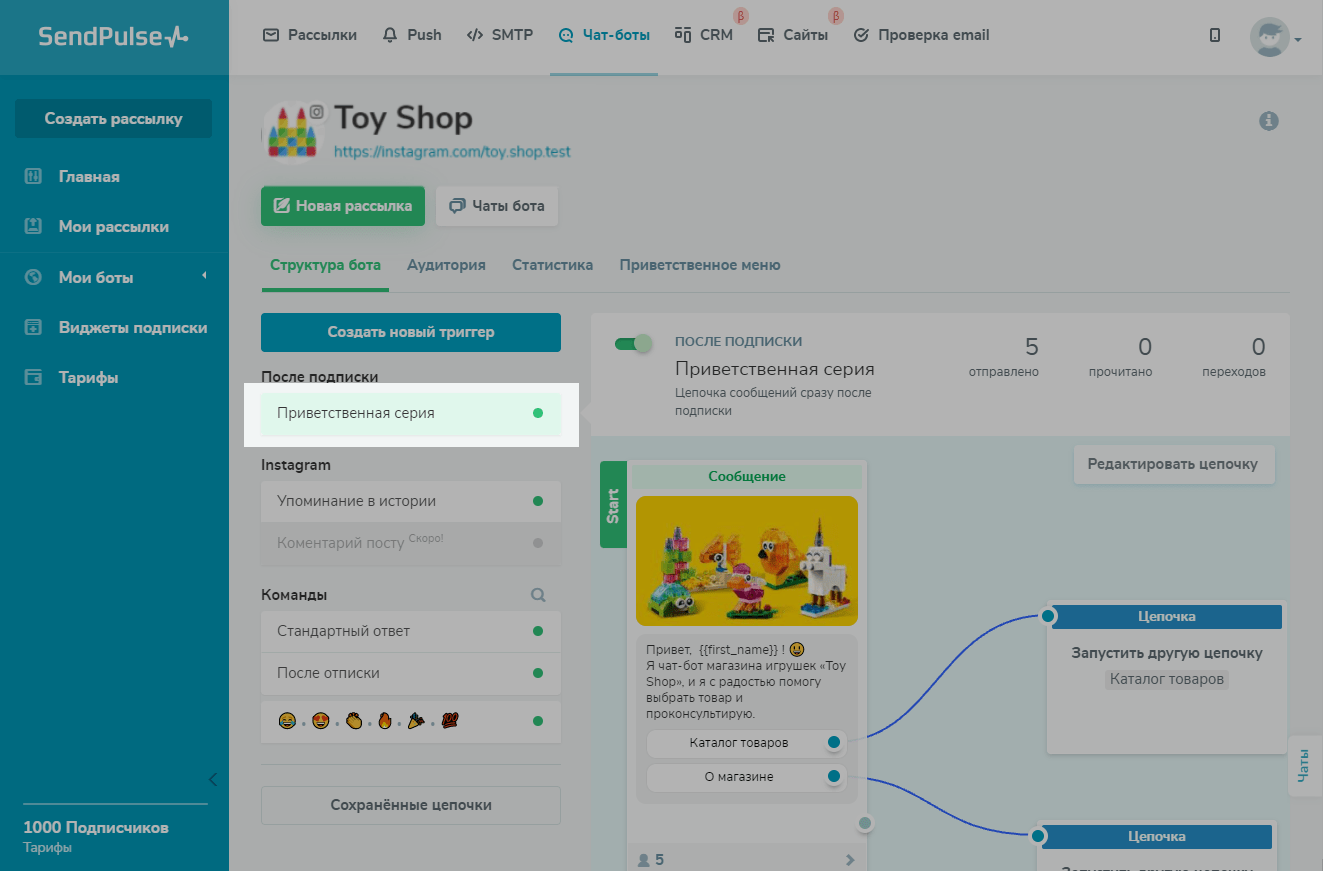Click the green status dot for Стандартный ответ
This screenshot has height=871, width=1323.
tap(538, 631)
